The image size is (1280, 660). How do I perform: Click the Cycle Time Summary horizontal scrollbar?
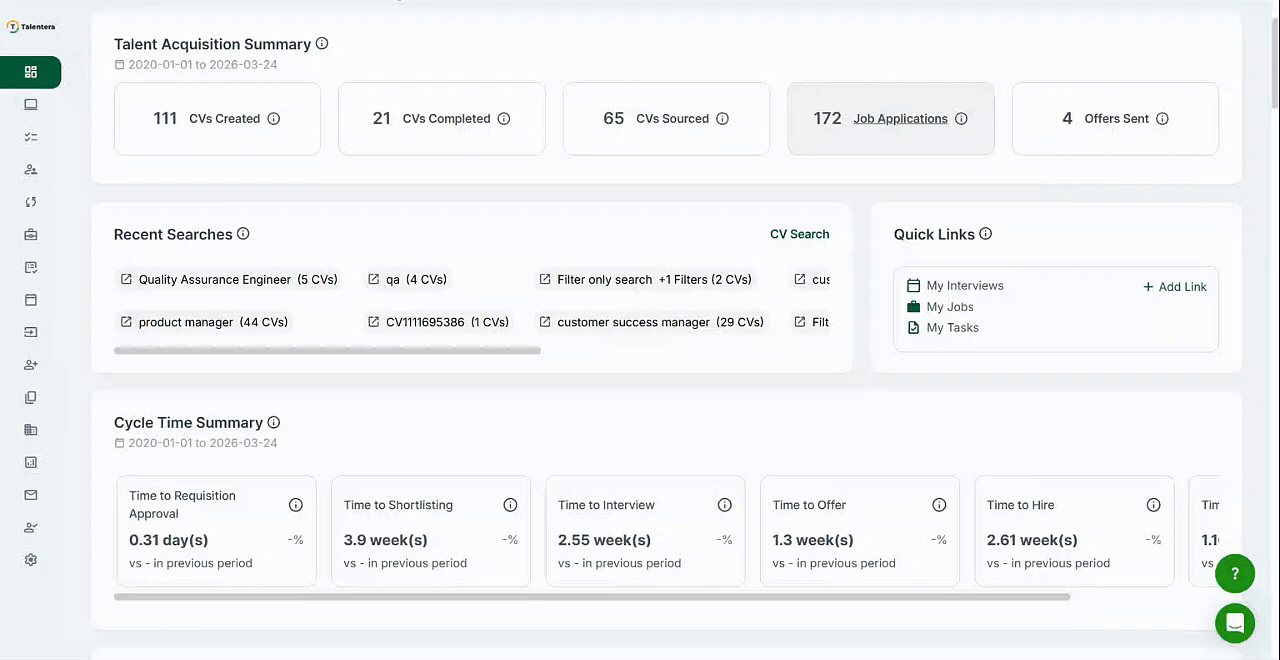[x=592, y=597]
